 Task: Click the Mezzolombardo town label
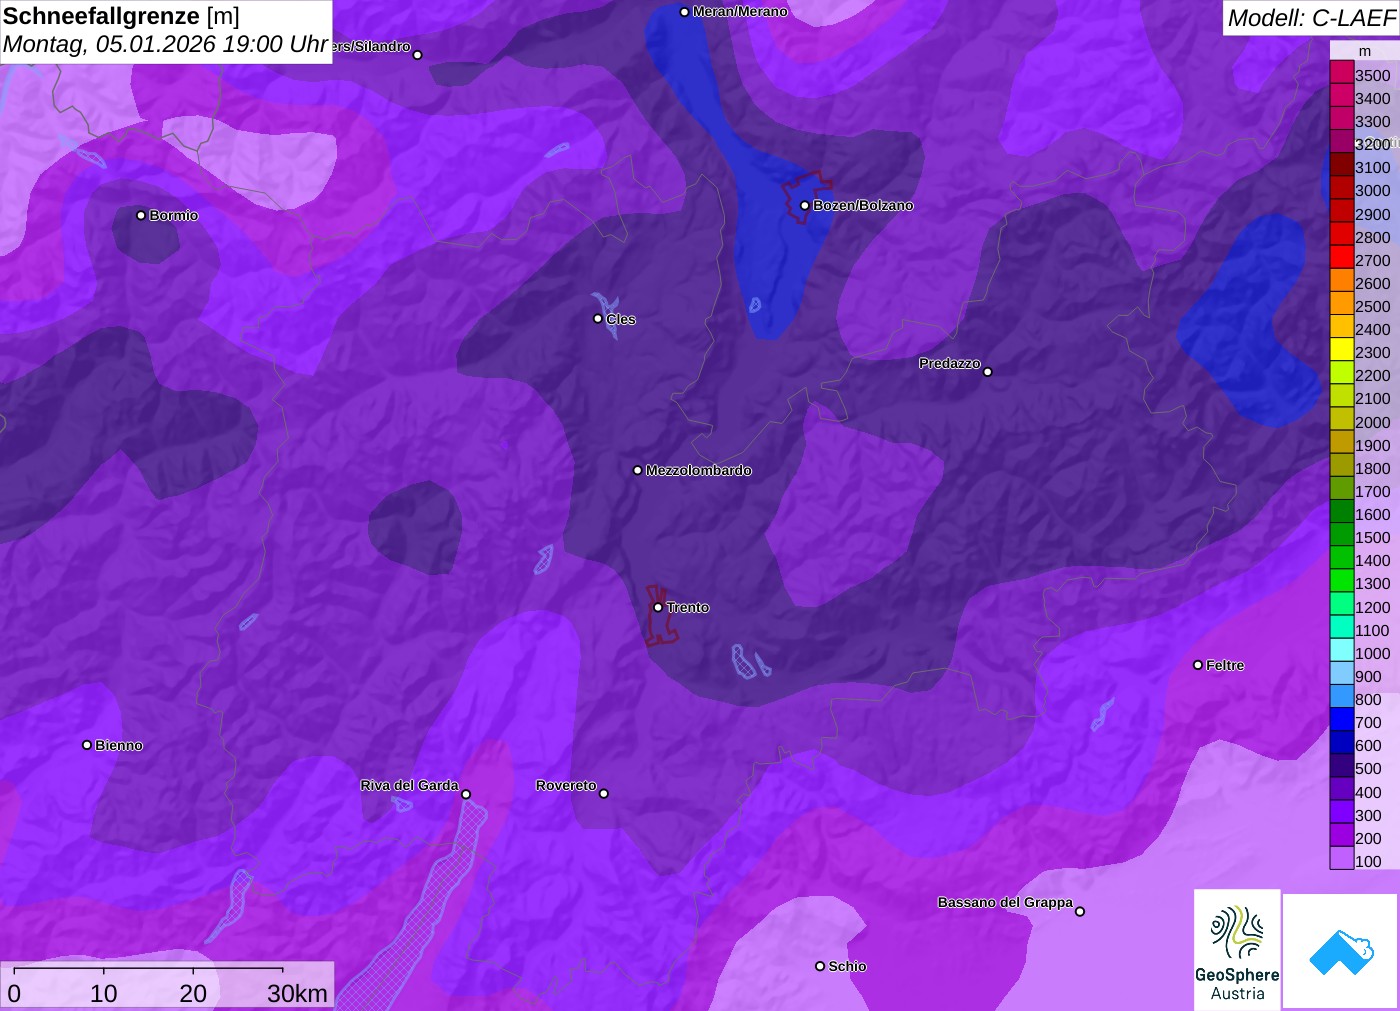pos(698,470)
